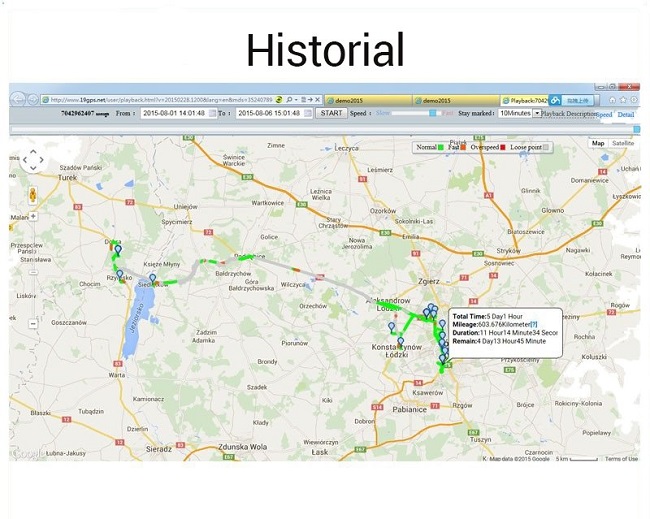Open calendar picker next to From date

pyautogui.click(x=212, y=113)
